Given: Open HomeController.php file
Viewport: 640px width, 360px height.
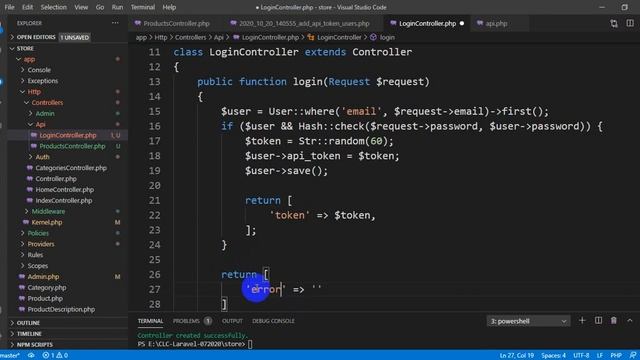Looking at the screenshot, I should click(64, 190).
